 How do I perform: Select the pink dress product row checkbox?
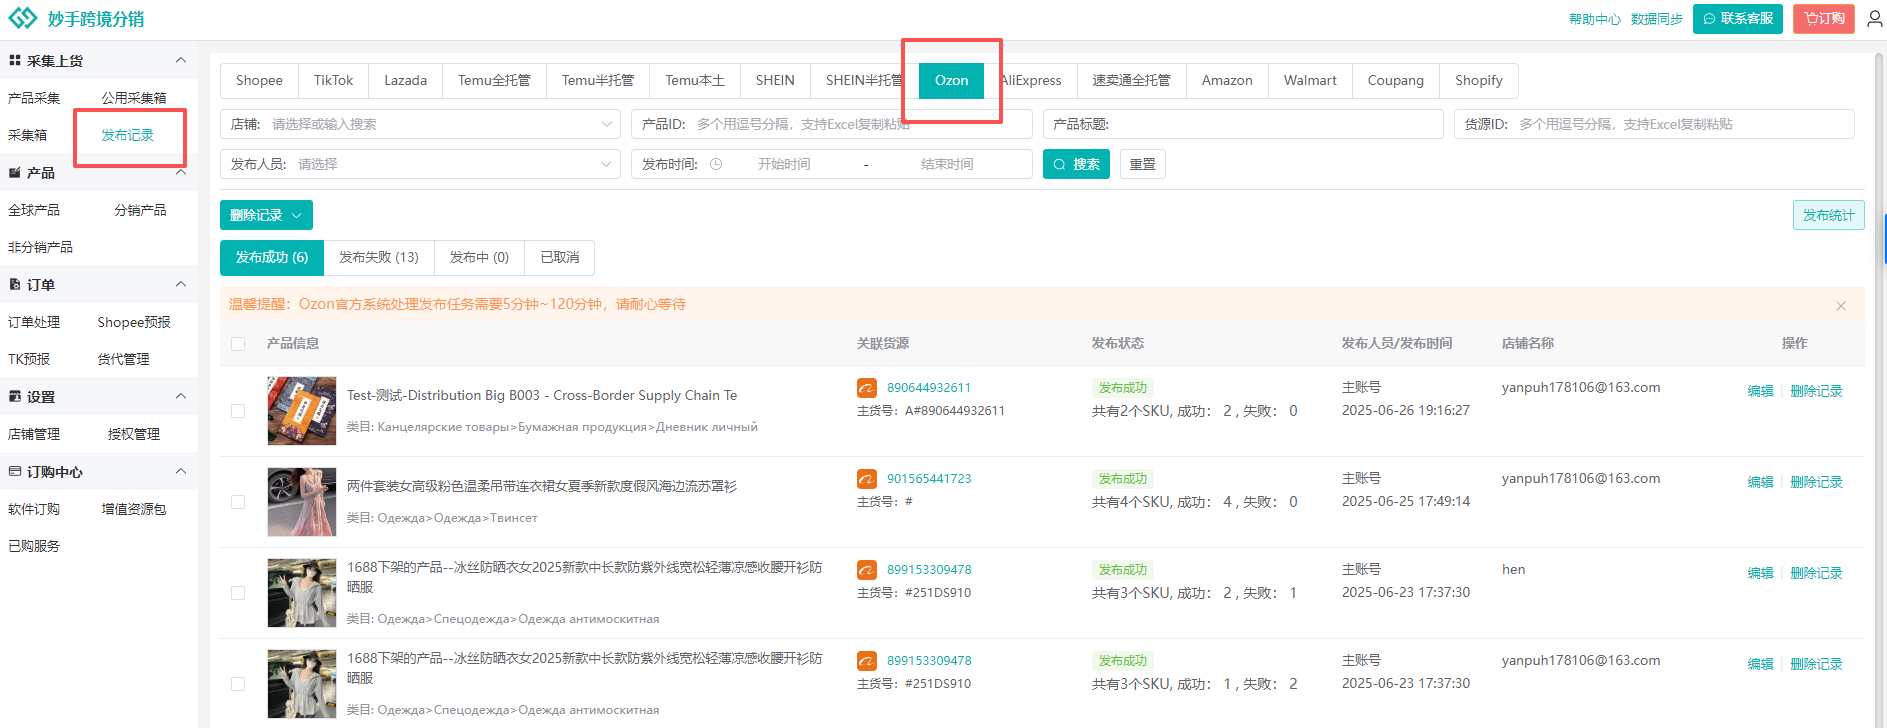238,502
